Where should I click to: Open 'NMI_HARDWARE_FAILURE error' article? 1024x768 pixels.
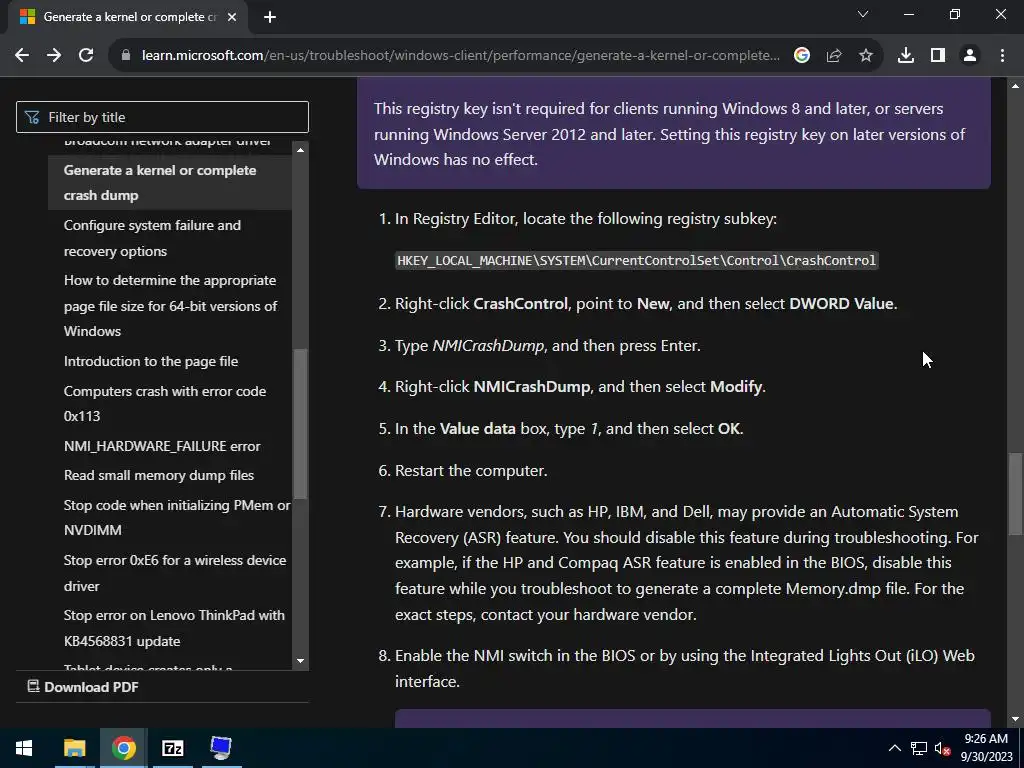[x=162, y=446]
